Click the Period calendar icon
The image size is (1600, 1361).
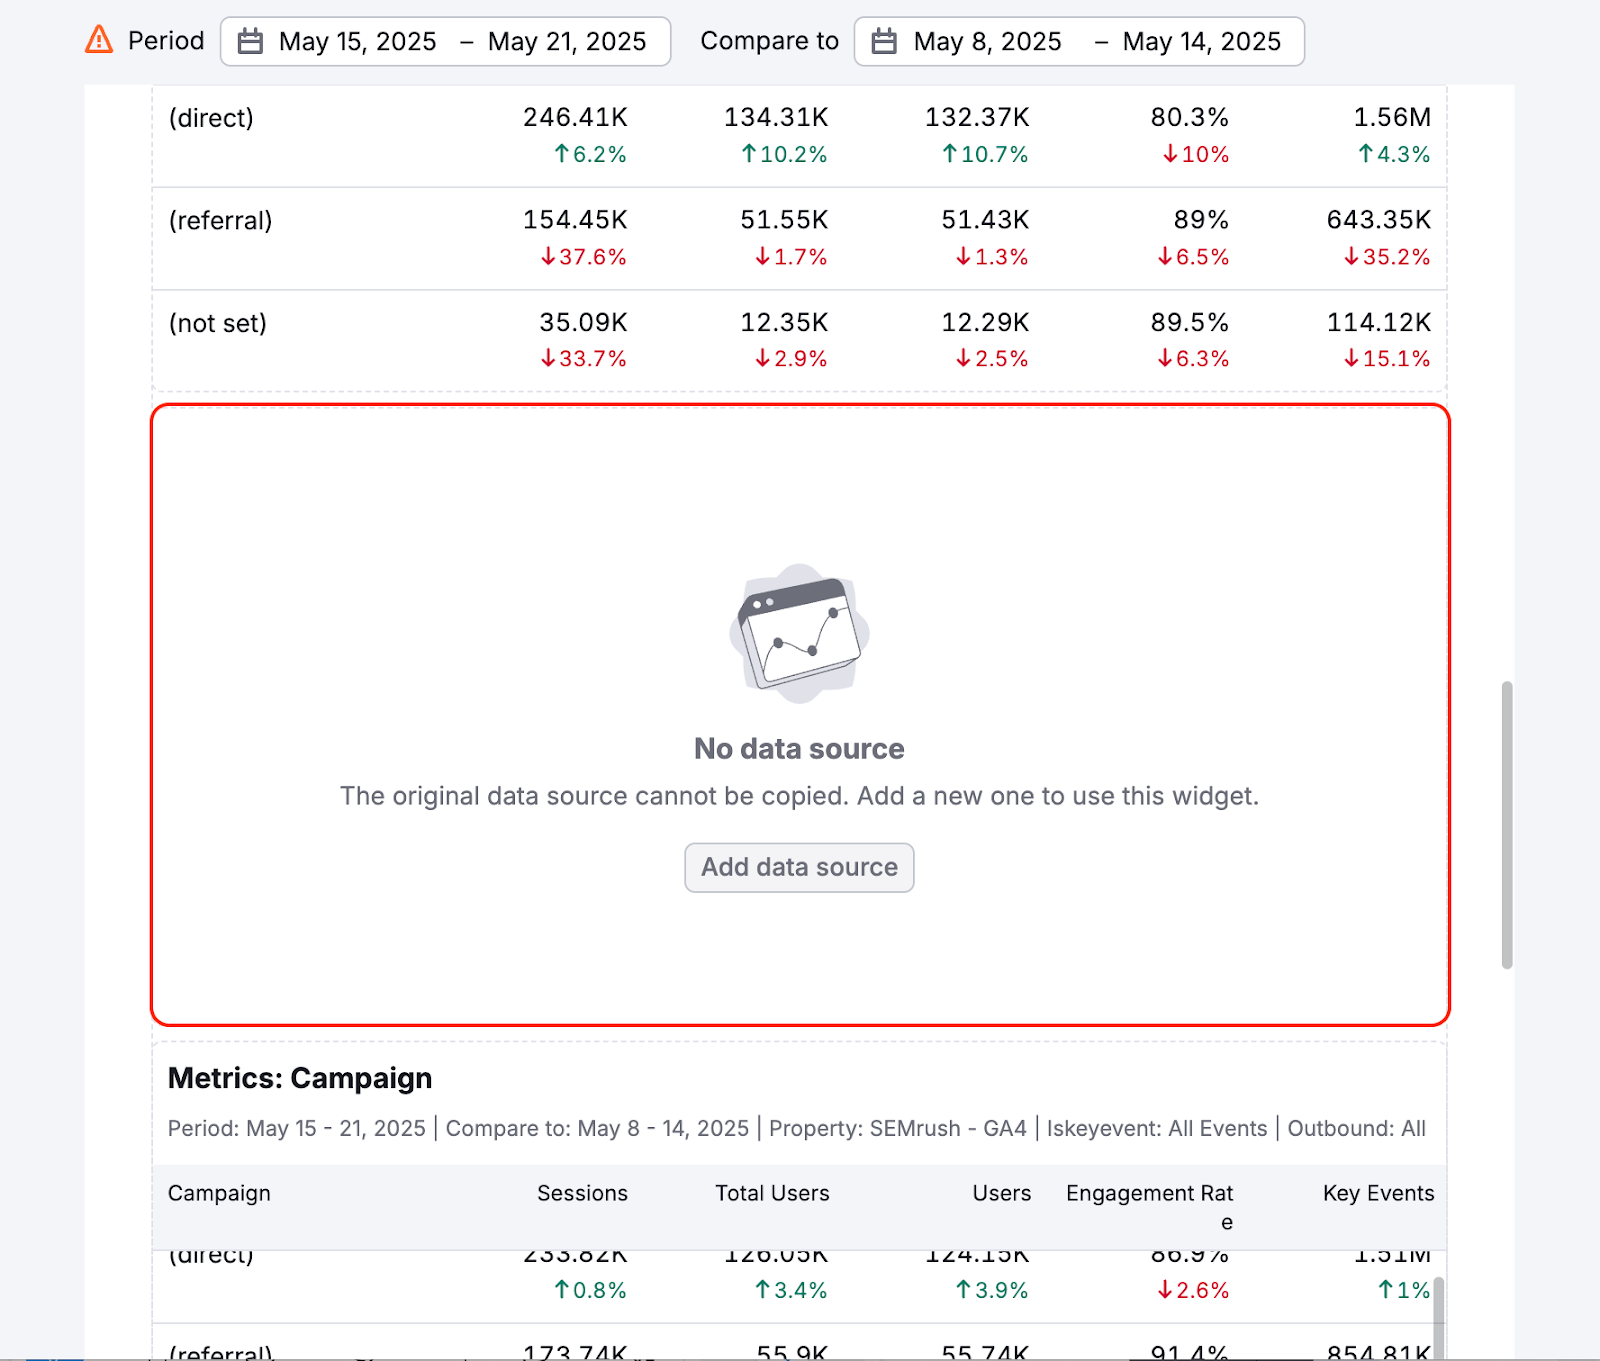pos(250,42)
